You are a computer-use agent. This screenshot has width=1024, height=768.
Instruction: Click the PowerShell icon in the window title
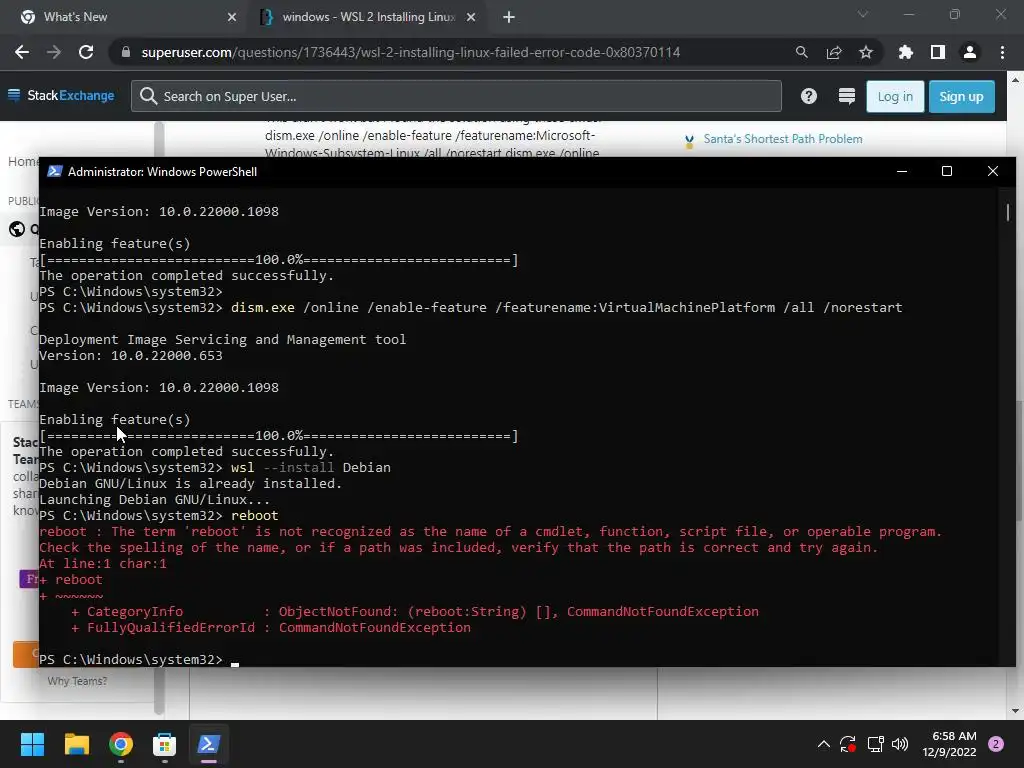[x=55, y=172]
